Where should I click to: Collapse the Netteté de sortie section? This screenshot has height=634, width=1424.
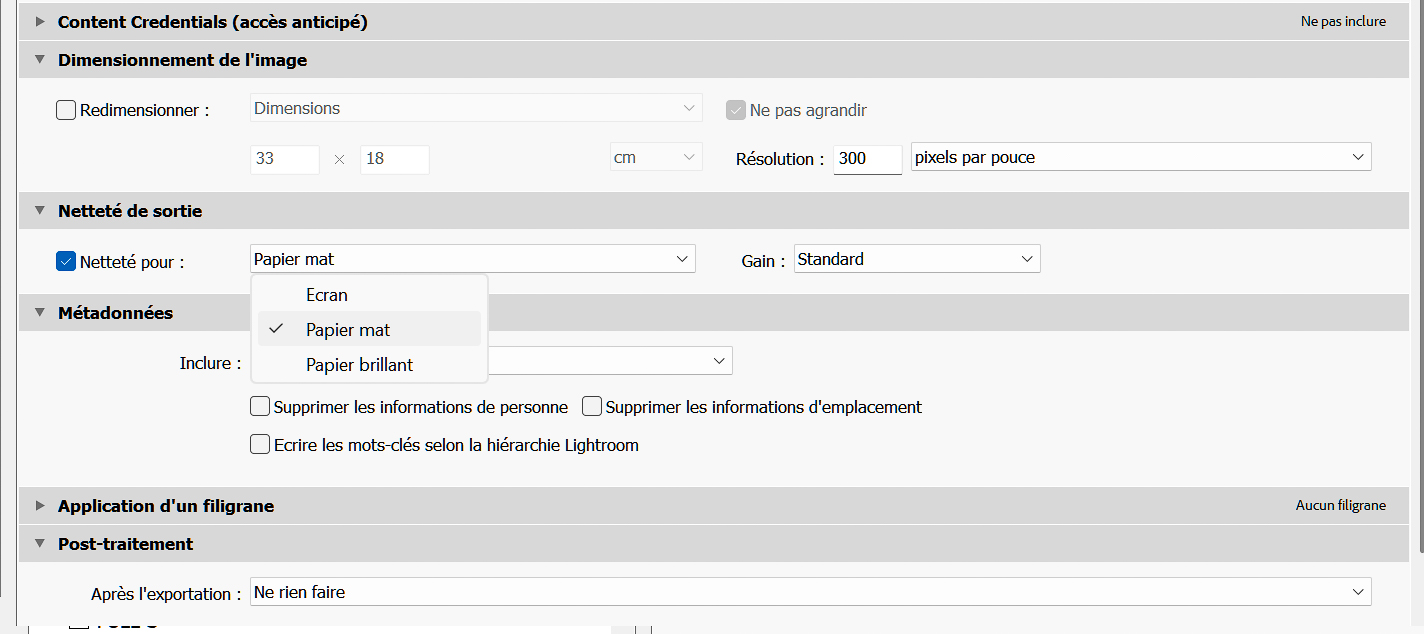point(40,210)
